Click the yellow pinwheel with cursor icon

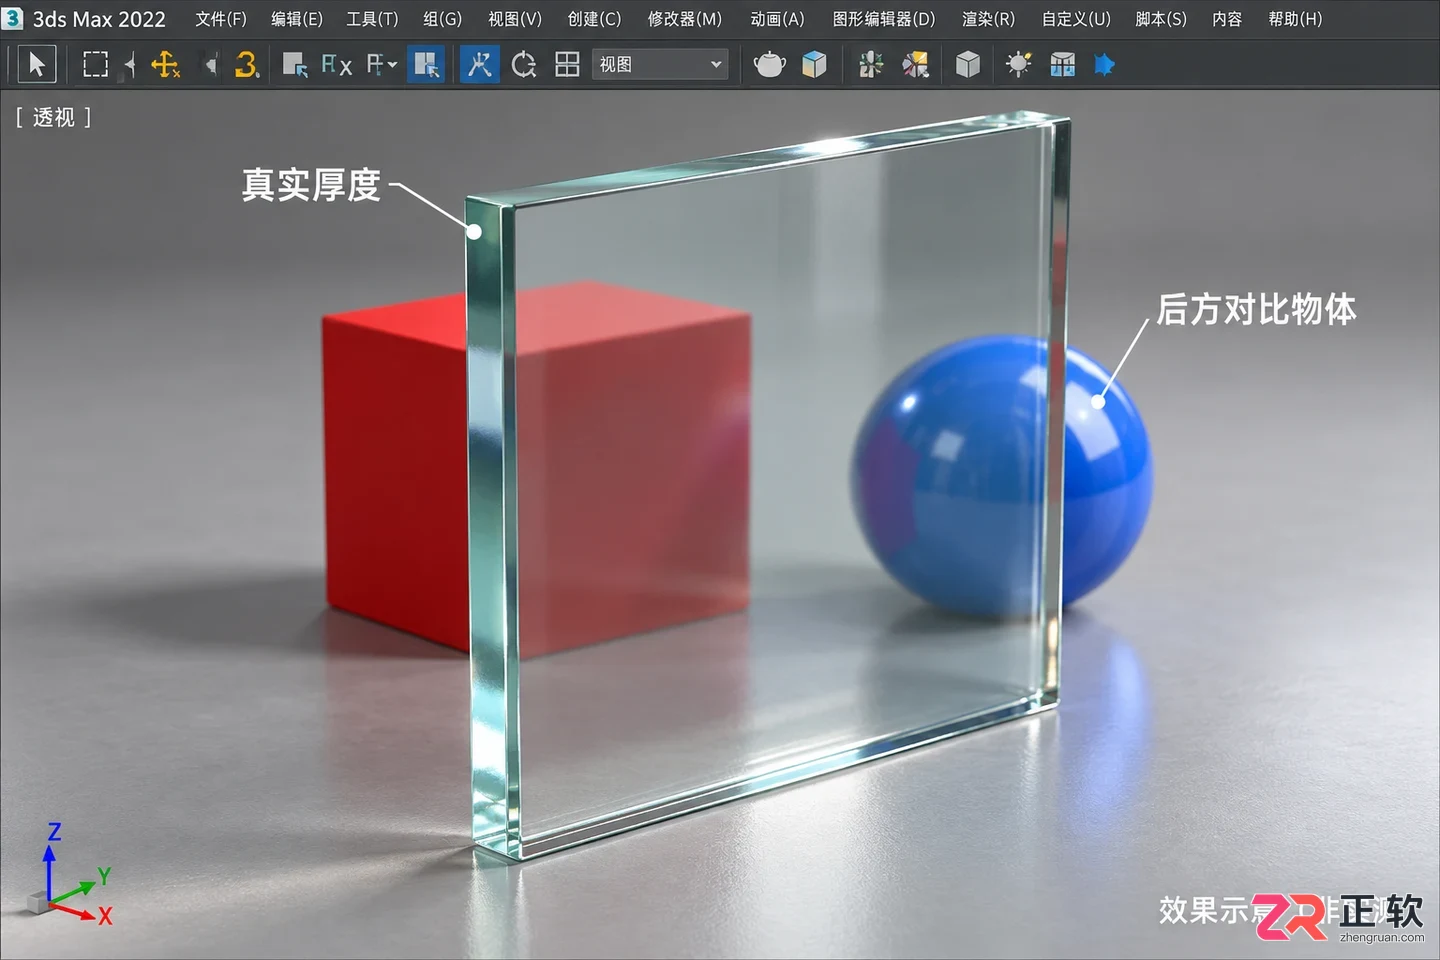[x=915, y=65]
